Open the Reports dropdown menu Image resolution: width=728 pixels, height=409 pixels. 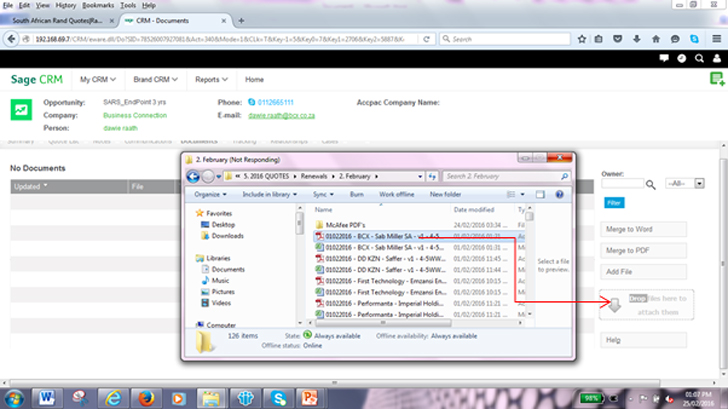pyautogui.click(x=211, y=79)
